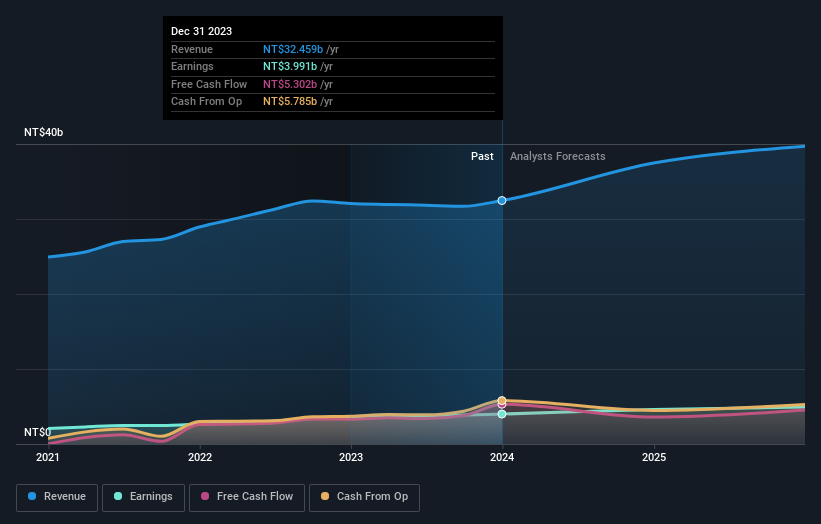Click the Free Cash Flow label in tooltip
Viewport: 821px width, 524px height.
point(209,84)
